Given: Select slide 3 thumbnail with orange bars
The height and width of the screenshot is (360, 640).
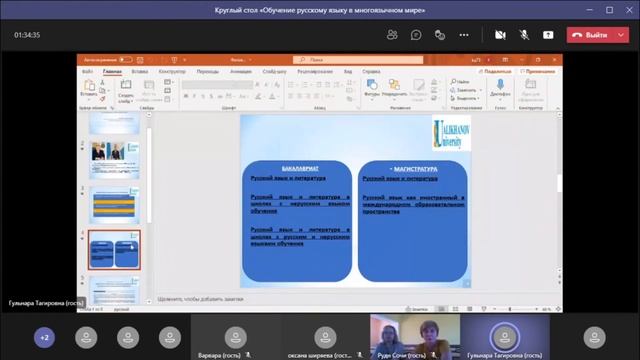Looking at the screenshot, I should (x=114, y=205).
